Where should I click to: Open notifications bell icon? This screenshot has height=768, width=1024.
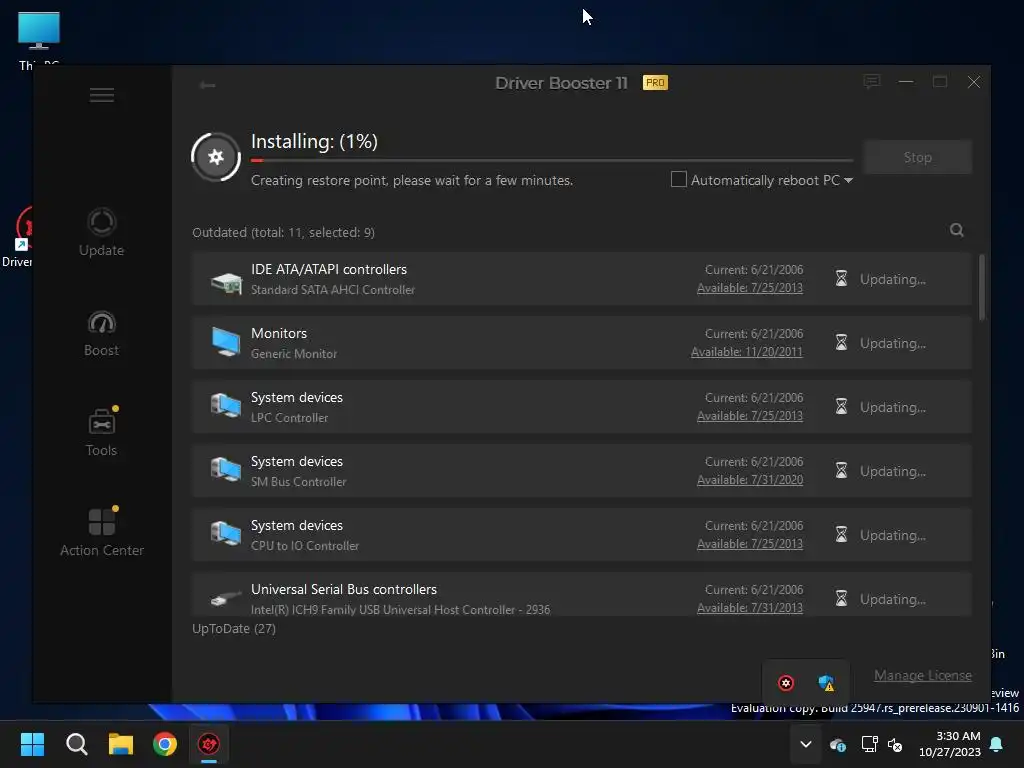(x=997, y=744)
